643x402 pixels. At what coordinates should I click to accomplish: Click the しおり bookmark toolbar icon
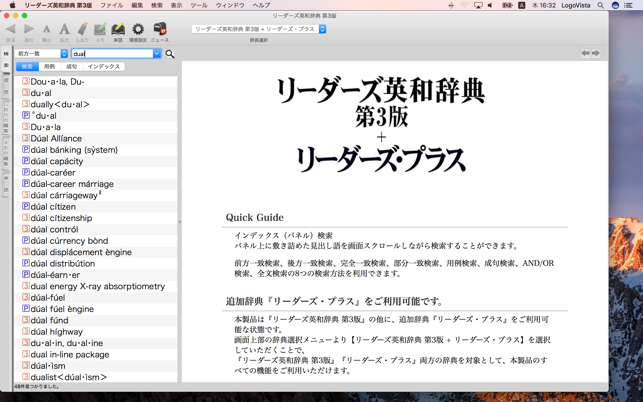pyautogui.click(x=82, y=30)
